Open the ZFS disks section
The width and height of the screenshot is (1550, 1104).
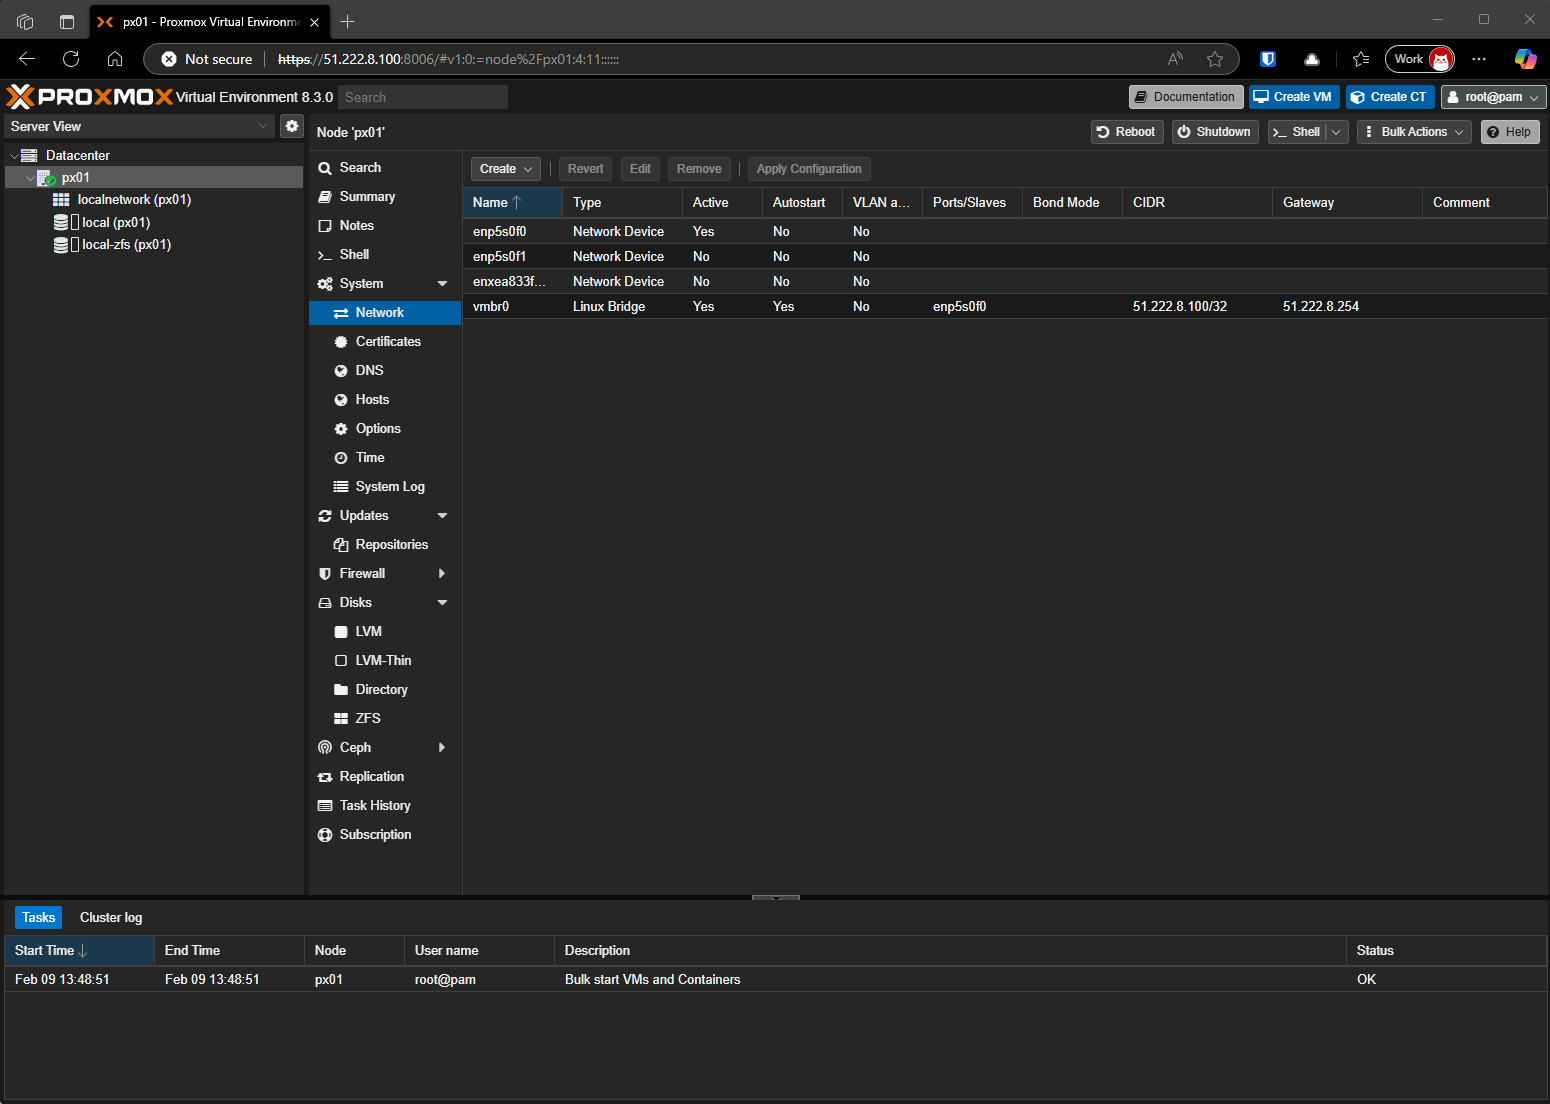point(367,719)
